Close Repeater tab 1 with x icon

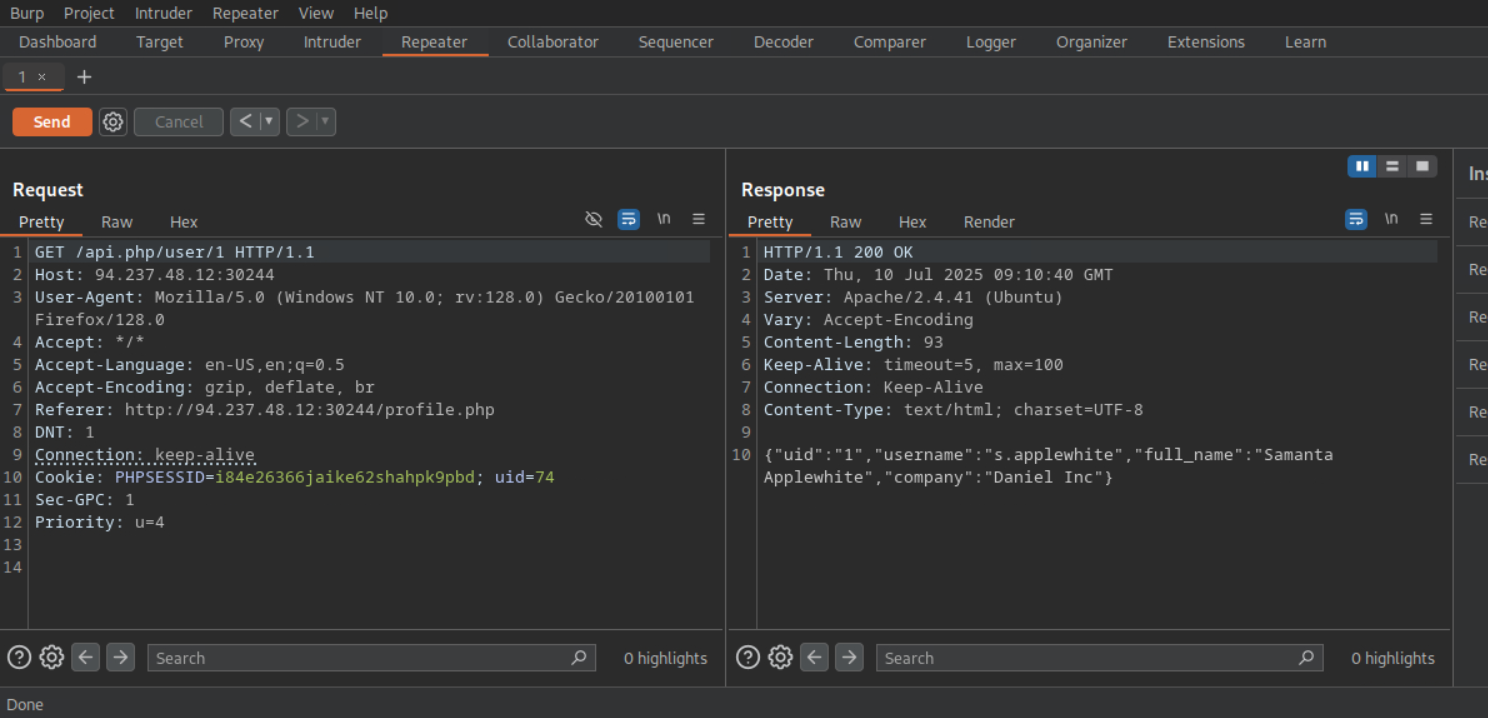coord(42,77)
